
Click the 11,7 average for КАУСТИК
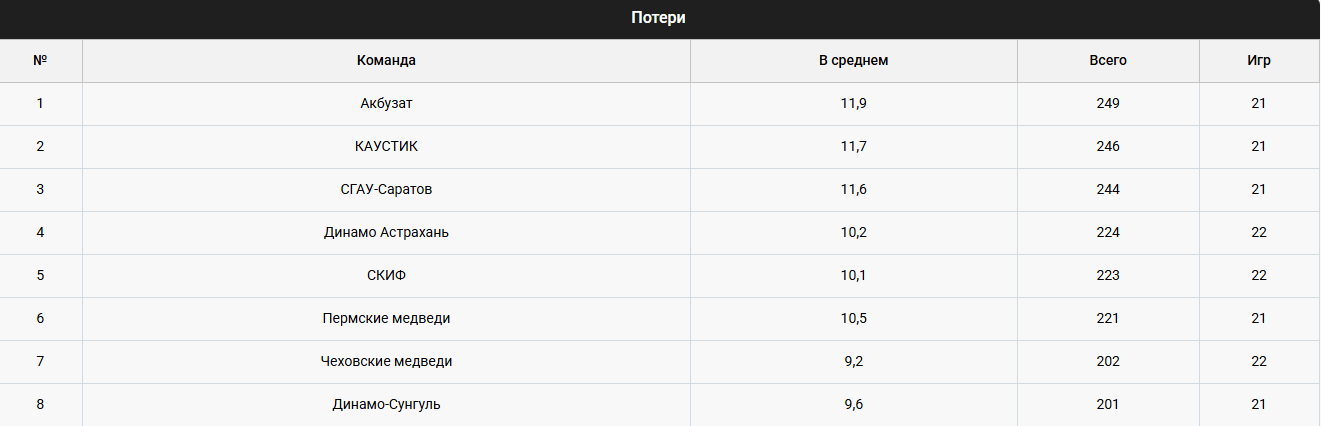click(853, 146)
